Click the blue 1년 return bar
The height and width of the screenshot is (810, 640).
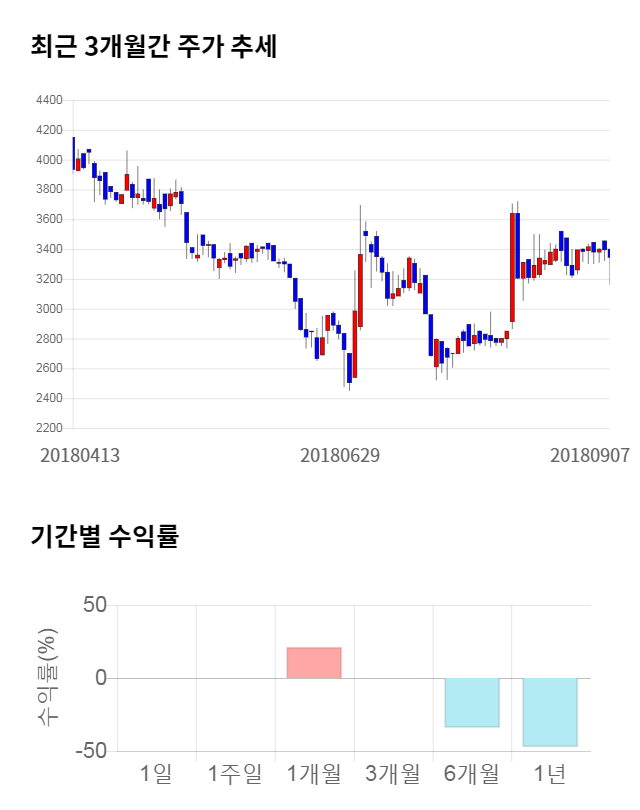550,712
